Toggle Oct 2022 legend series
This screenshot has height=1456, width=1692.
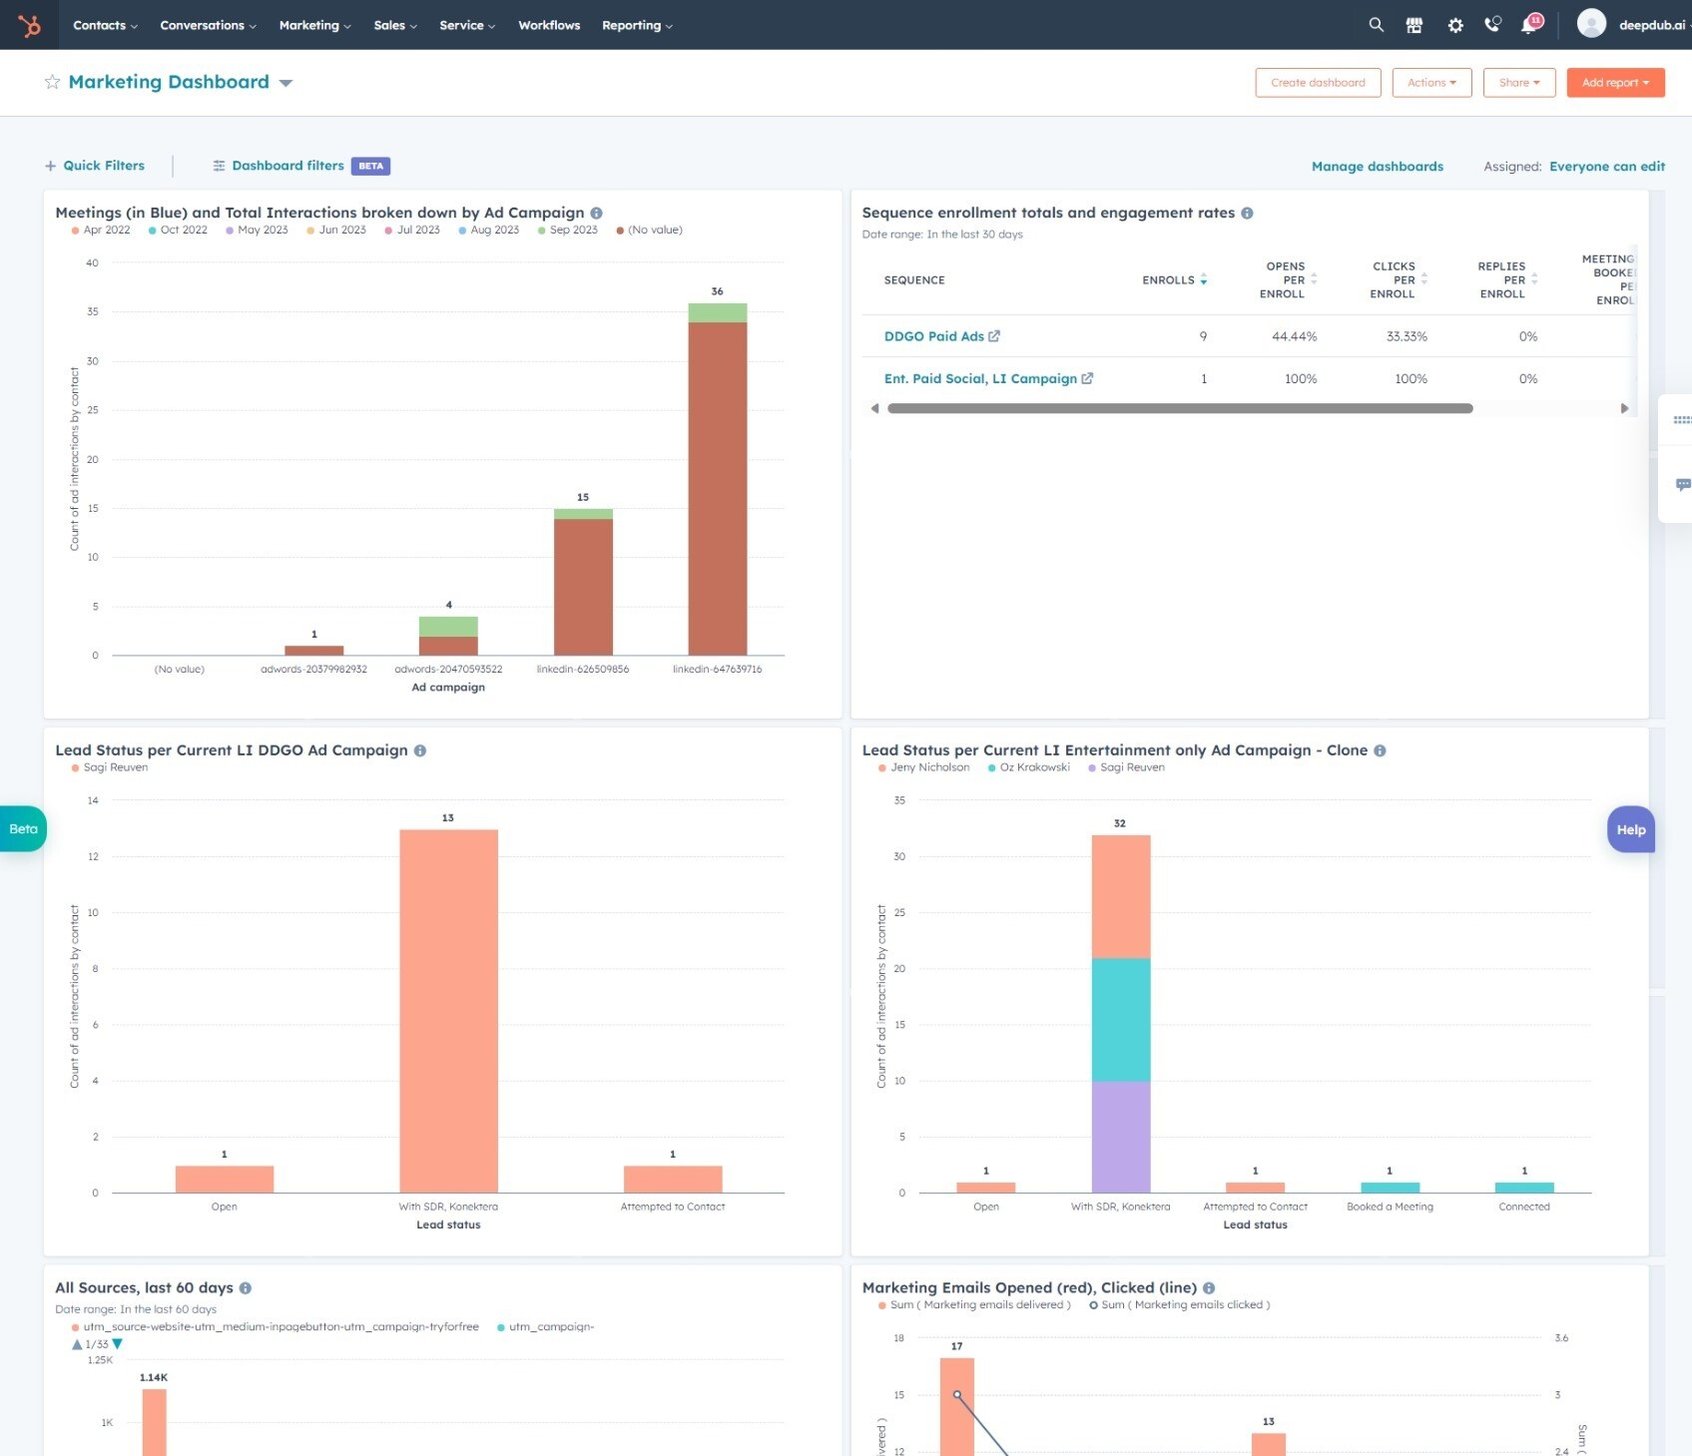[x=178, y=230]
